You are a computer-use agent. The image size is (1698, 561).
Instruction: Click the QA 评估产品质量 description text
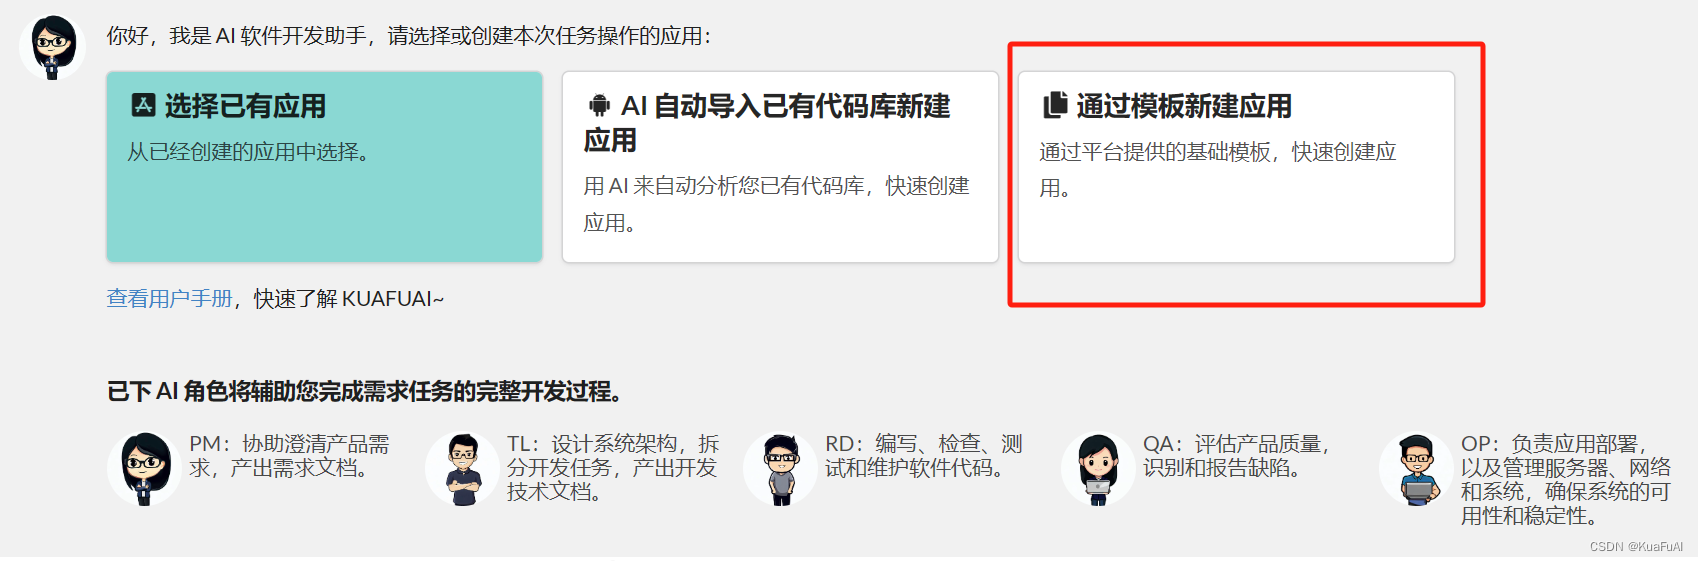1236,456
